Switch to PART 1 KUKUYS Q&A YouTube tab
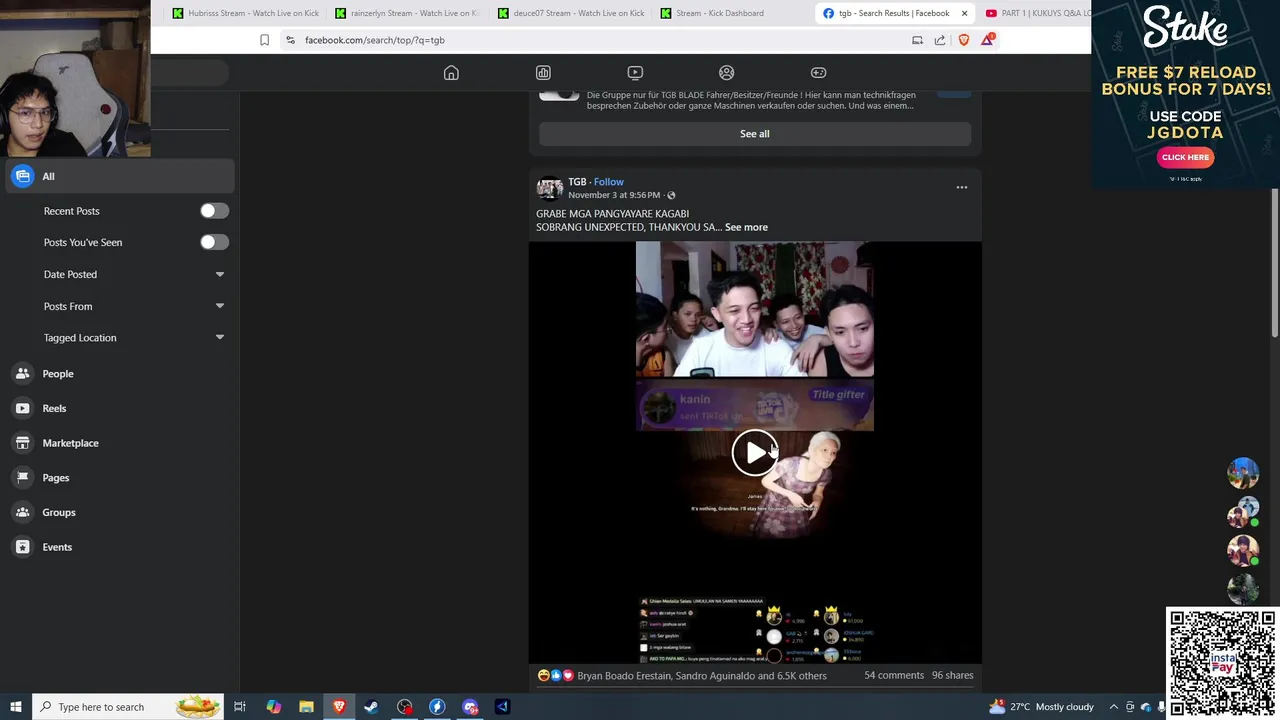Image resolution: width=1280 pixels, height=720 pixels. pyautogui.click(x=1036, y=13)
